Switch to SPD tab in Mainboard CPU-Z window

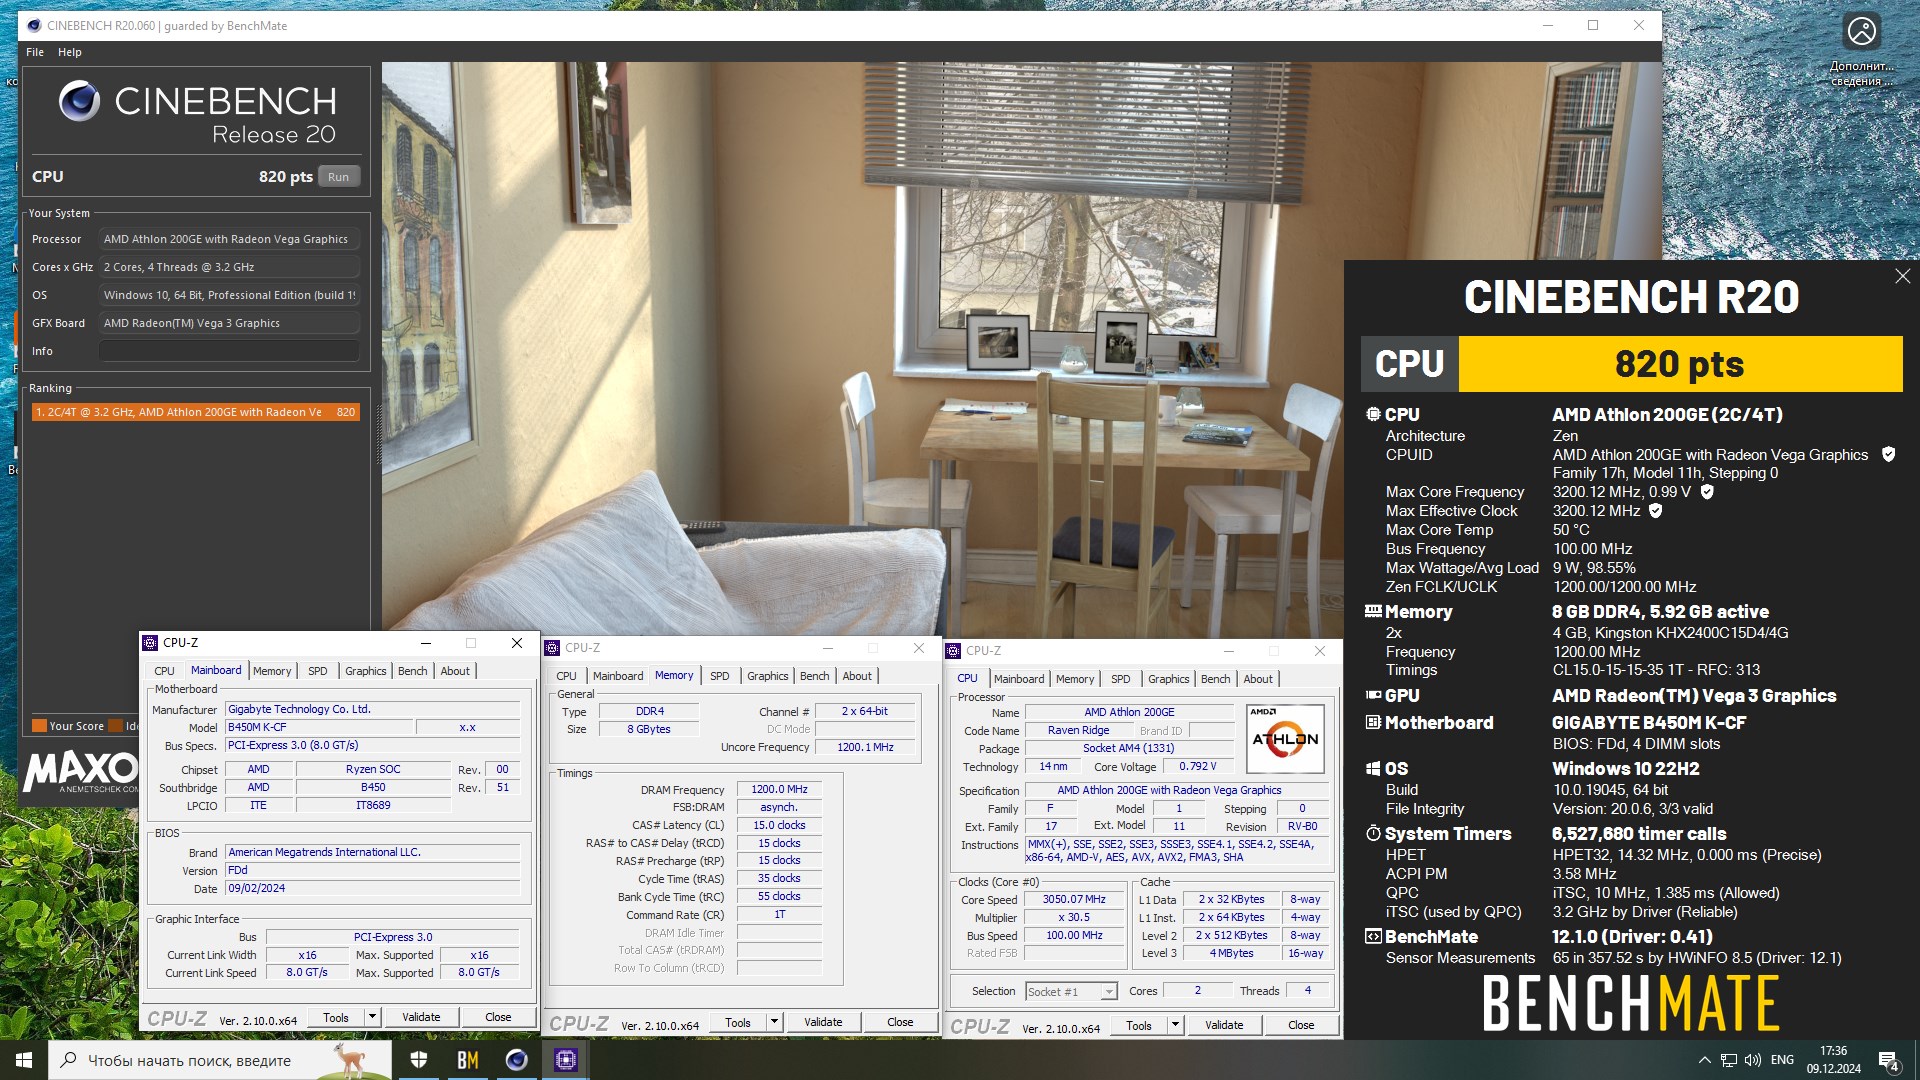(x=317, y=671)
